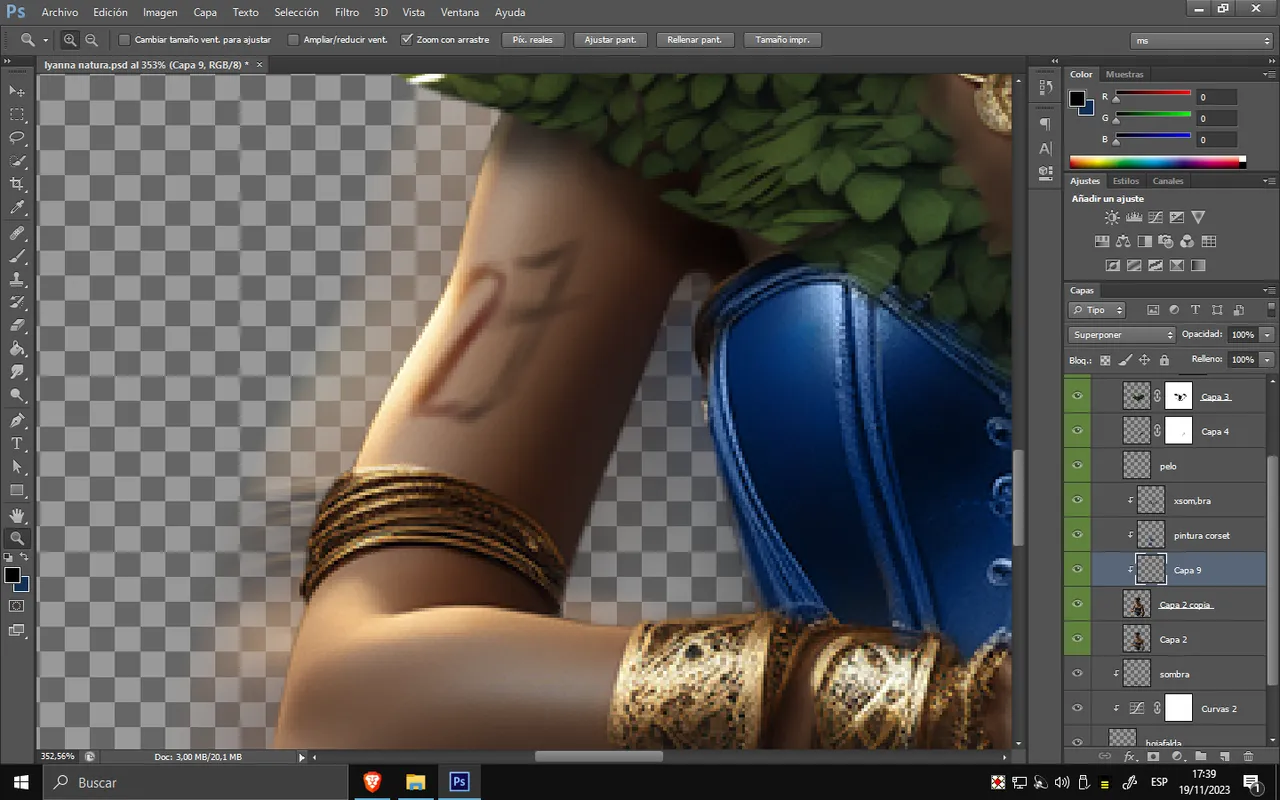
Task: Add a layer mask
Action: click(x=1152, y=757)
